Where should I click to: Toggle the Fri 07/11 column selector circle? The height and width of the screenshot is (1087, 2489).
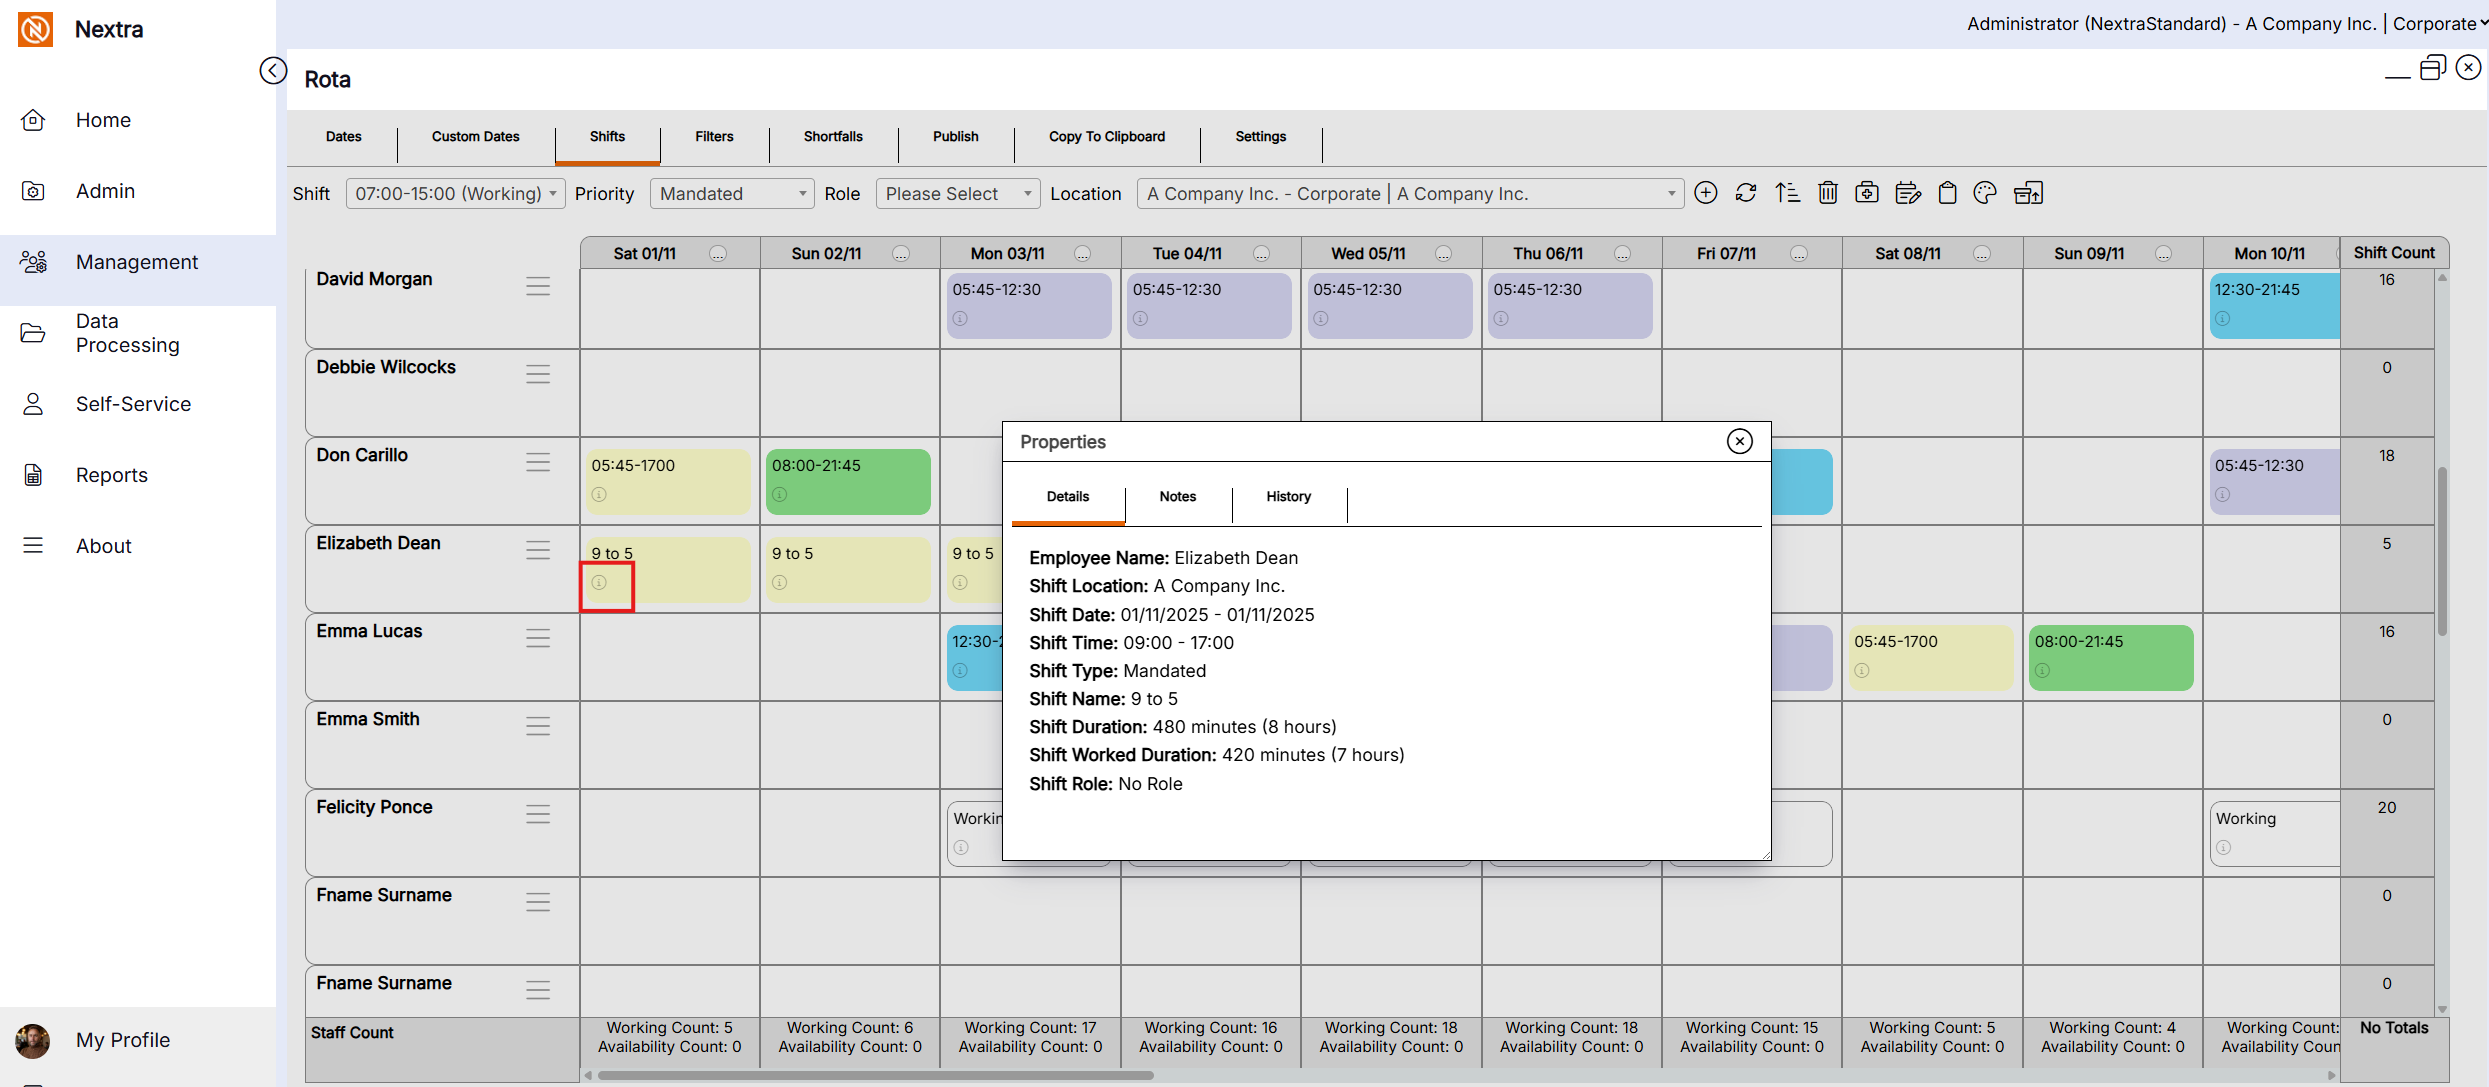click(1799, 254)
